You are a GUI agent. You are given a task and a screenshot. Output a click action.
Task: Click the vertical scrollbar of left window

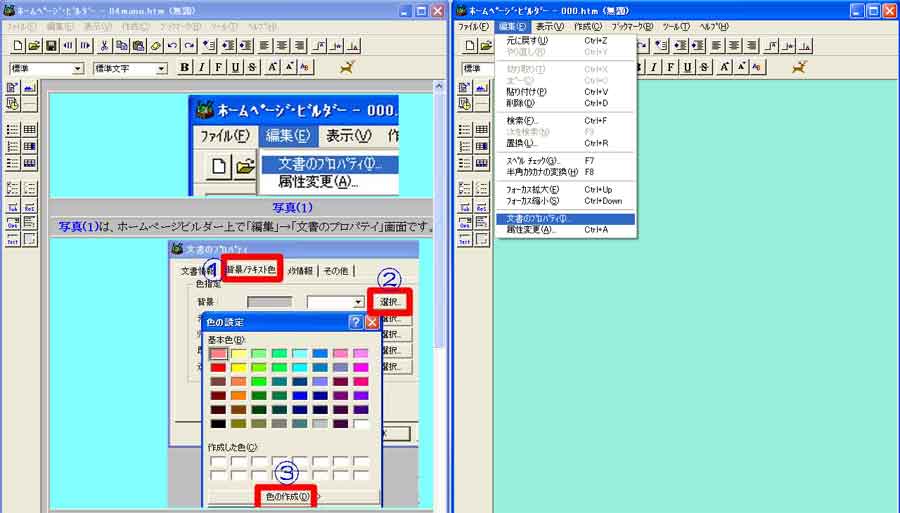(x=440, y=250)
